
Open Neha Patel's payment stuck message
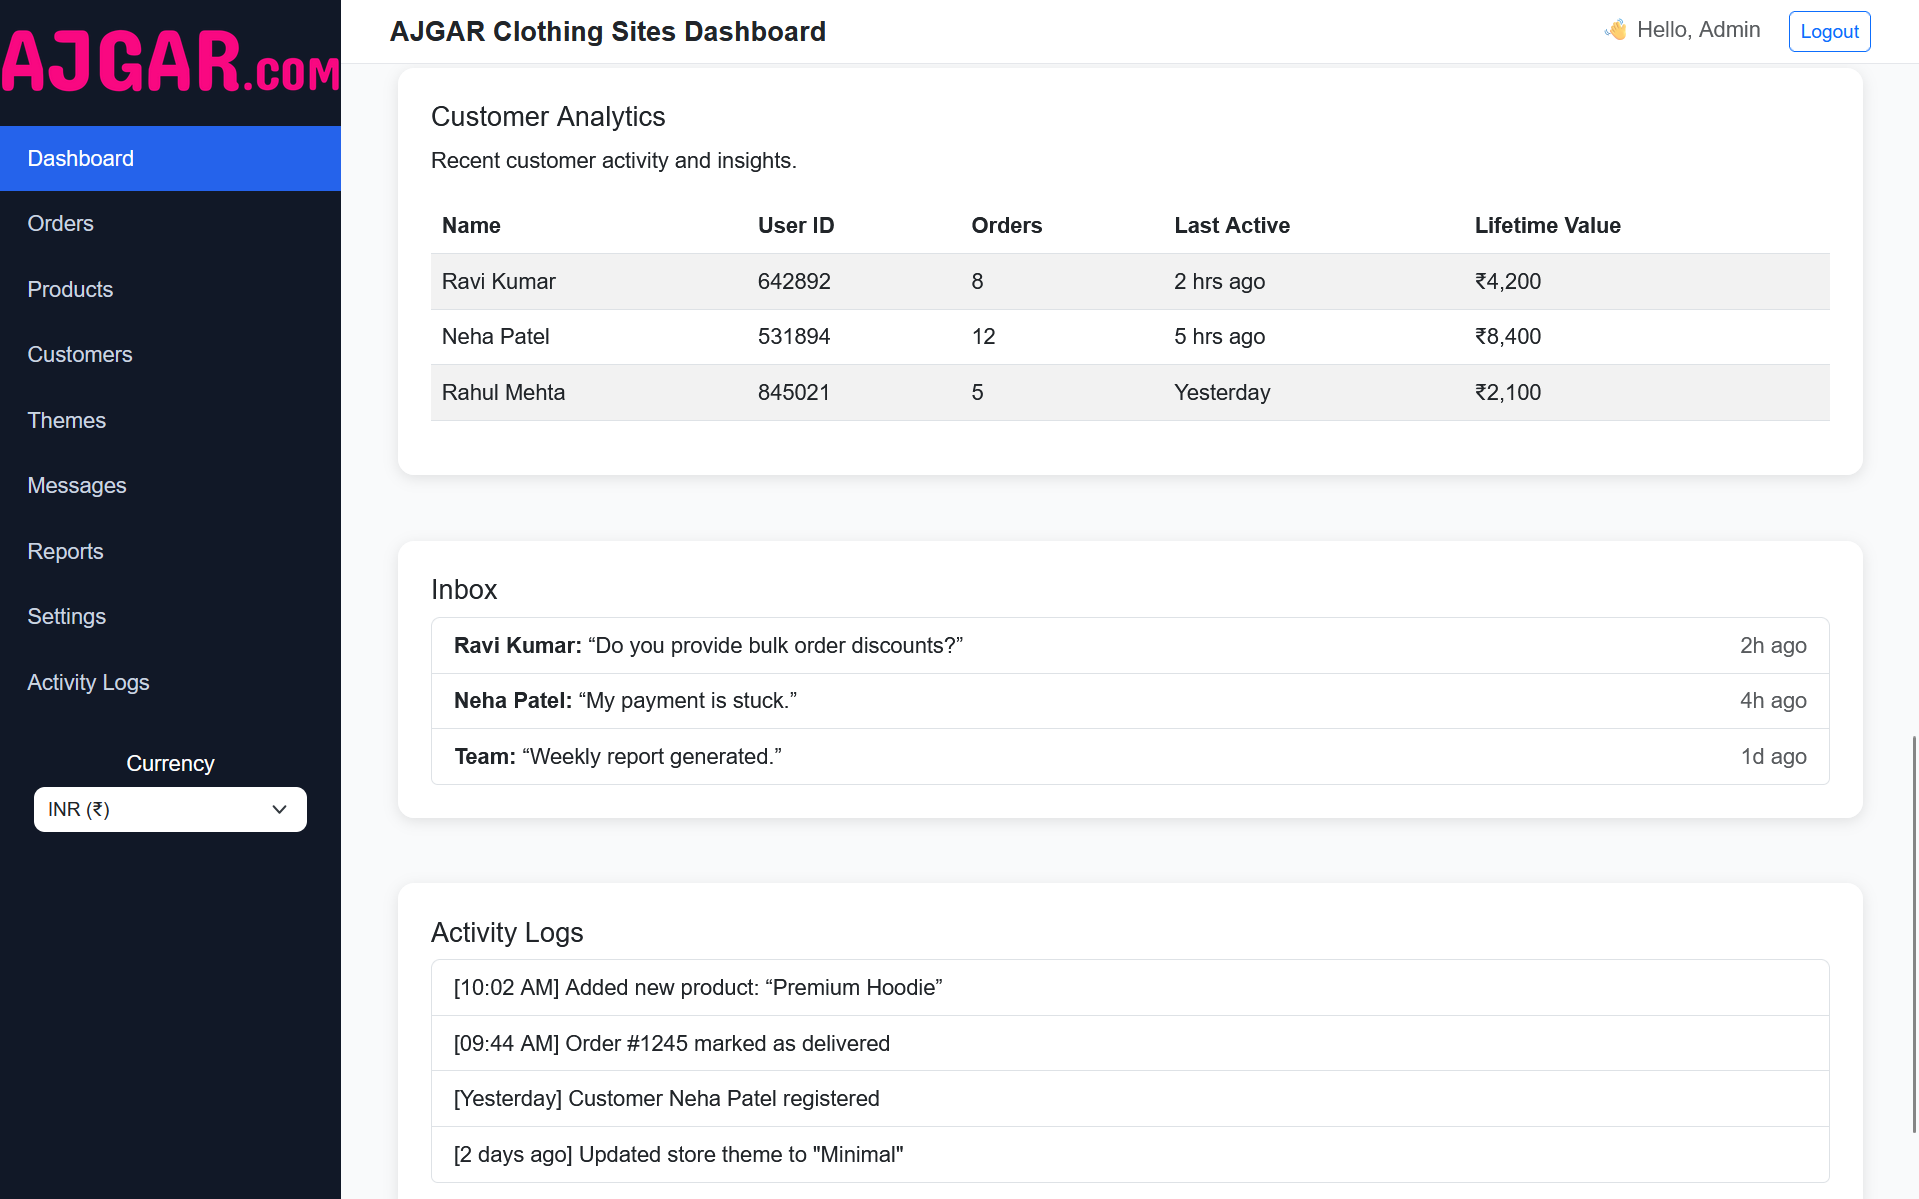point(1129,701)
